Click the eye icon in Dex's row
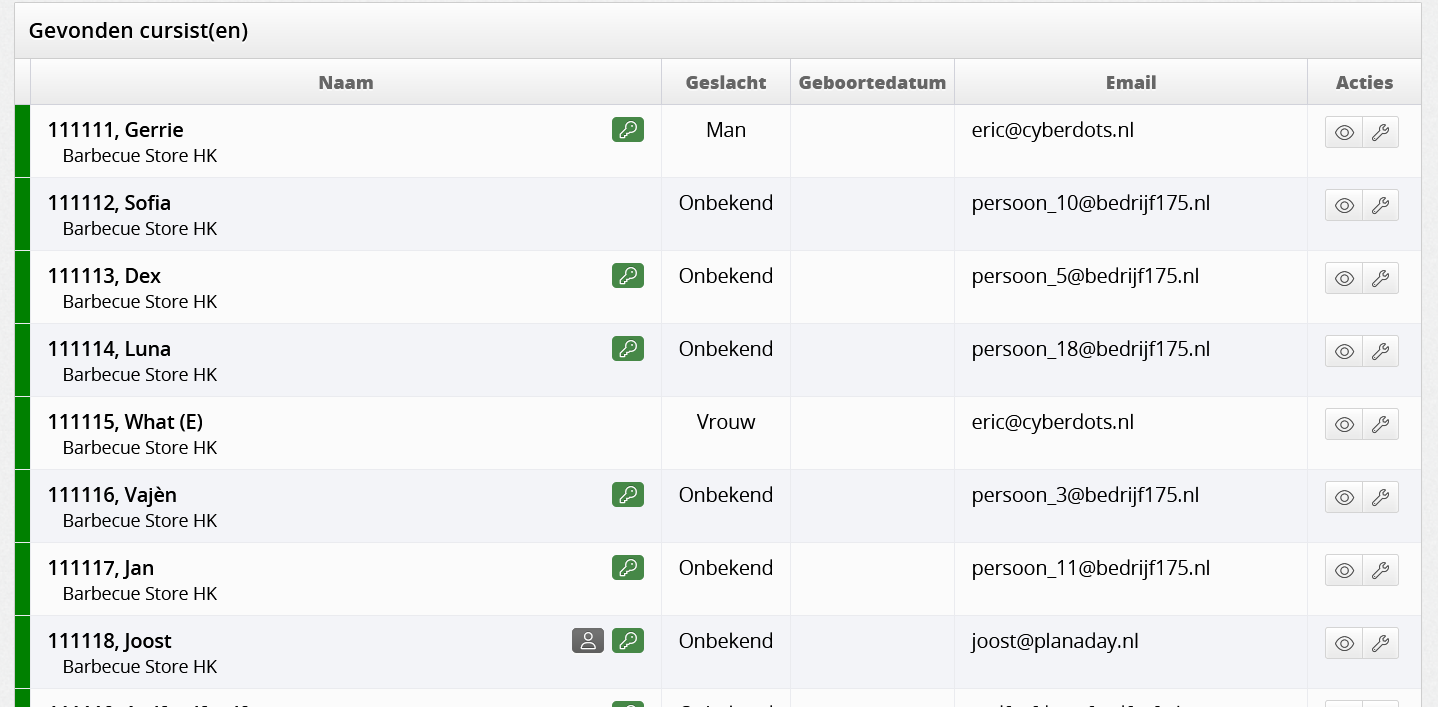The width and height of the screenshot is (1438, 707). [1344, 278]
